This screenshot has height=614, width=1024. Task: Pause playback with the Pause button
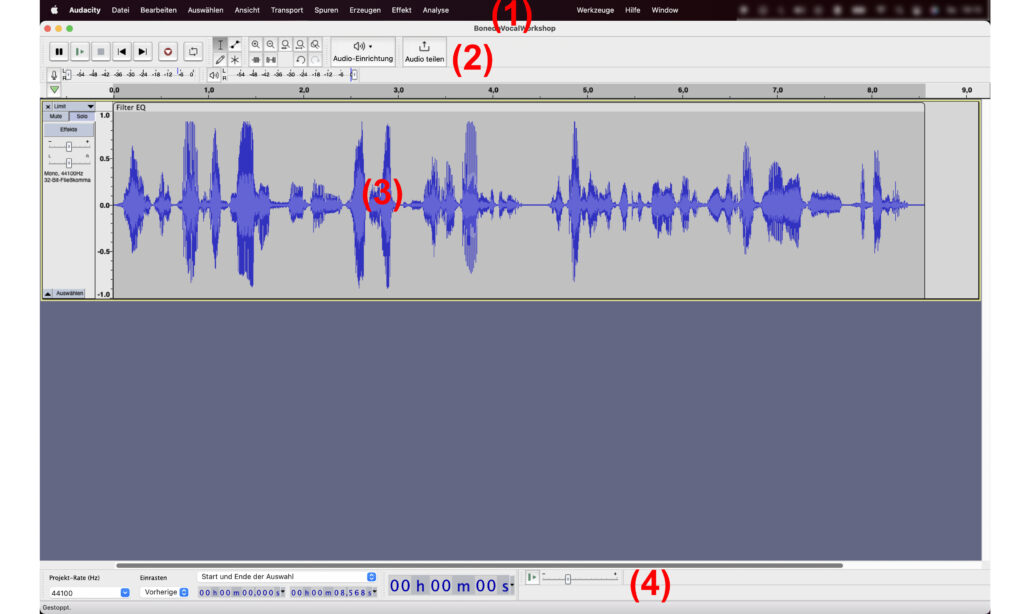(x=59, y=52)
